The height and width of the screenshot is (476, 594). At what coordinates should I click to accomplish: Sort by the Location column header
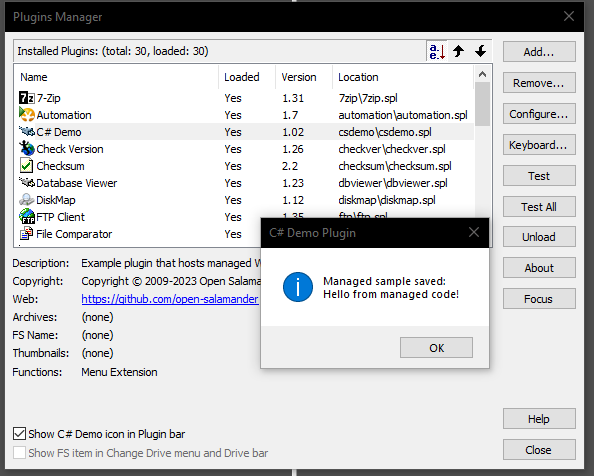403,77
